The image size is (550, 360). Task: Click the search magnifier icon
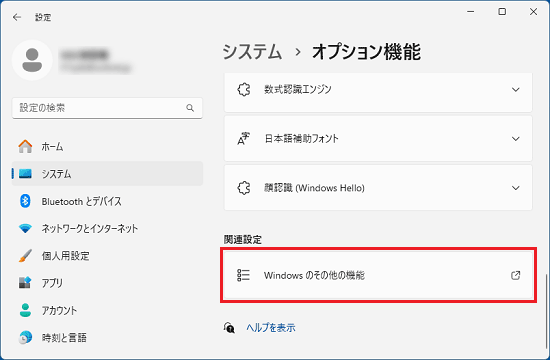[190, 108]
